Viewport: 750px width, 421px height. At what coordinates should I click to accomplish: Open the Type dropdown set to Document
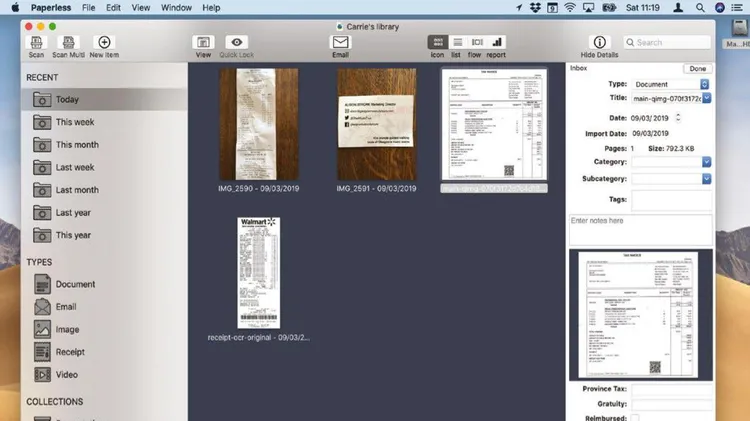(x=670, y=84)
